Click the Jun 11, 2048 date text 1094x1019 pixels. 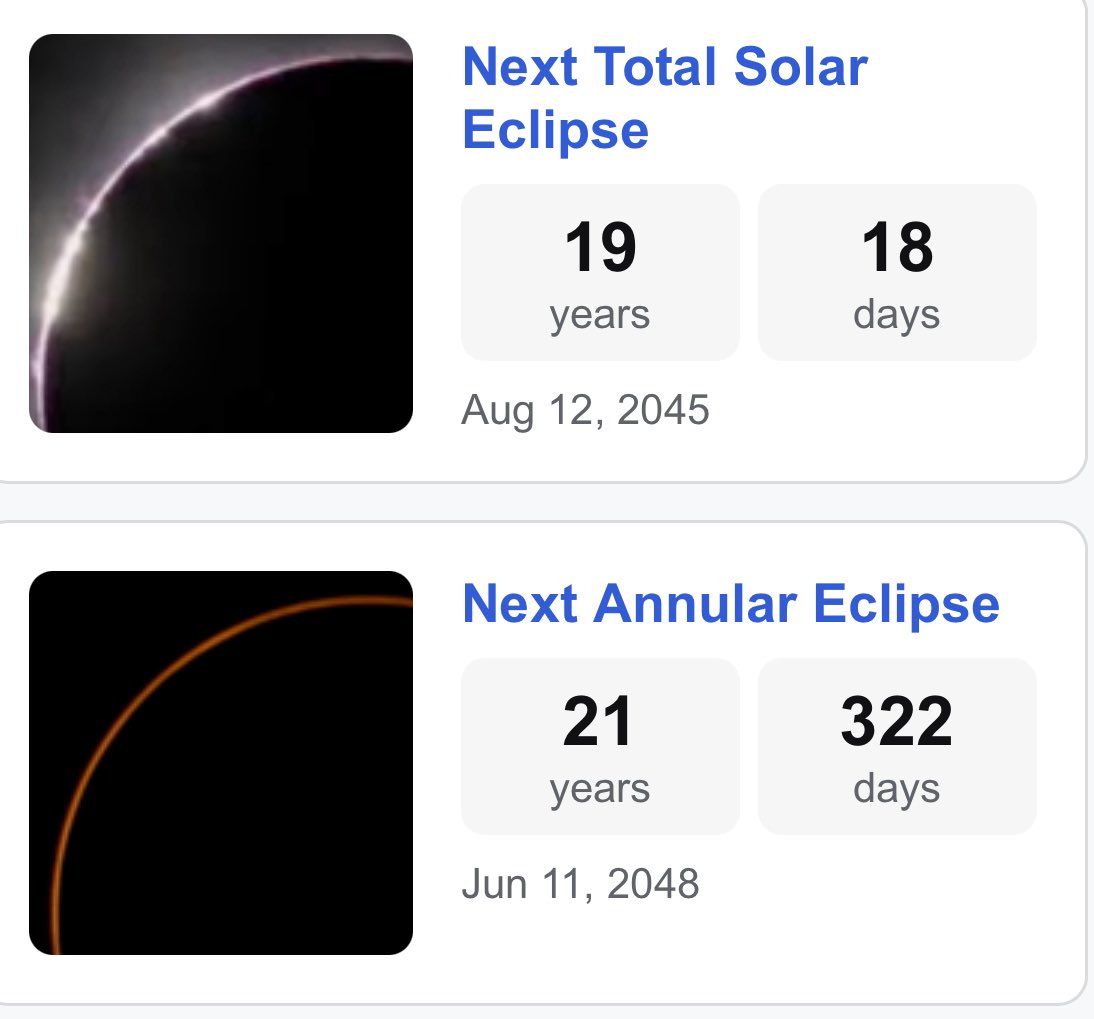point(580,884)
